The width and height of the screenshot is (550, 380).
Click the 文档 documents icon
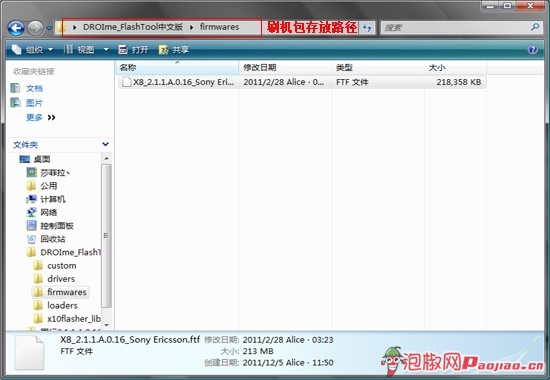(15, 88)
